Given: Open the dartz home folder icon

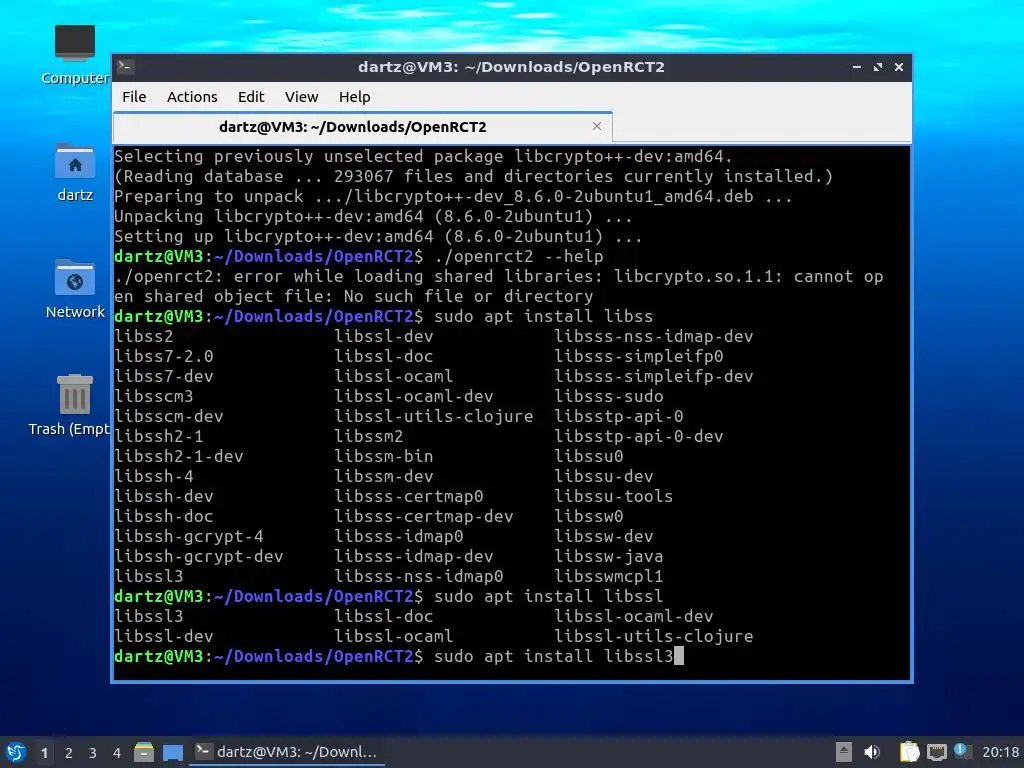Looking at the screenshot, I should [x=75, y=172].
